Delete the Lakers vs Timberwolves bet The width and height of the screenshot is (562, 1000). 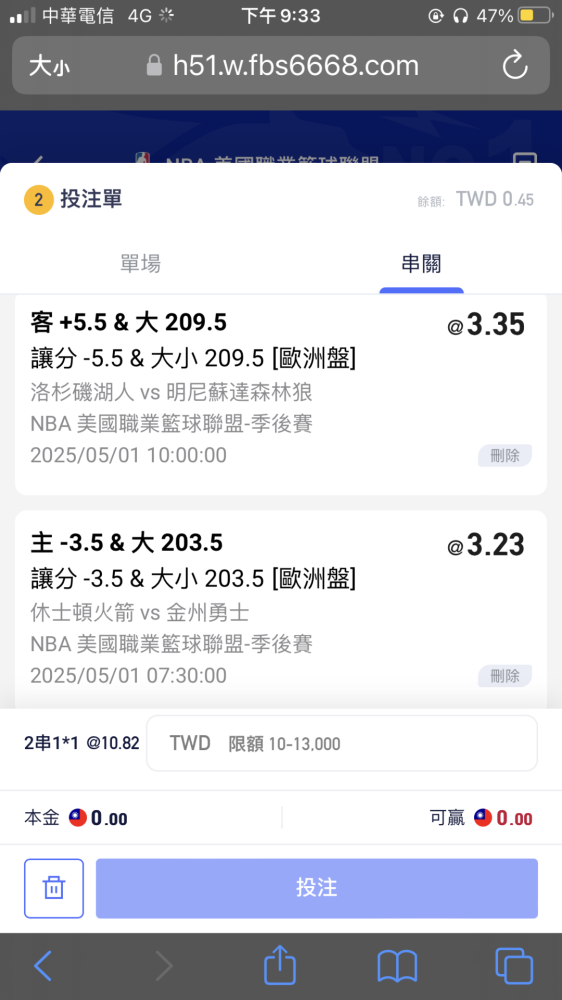coord(505,455)
